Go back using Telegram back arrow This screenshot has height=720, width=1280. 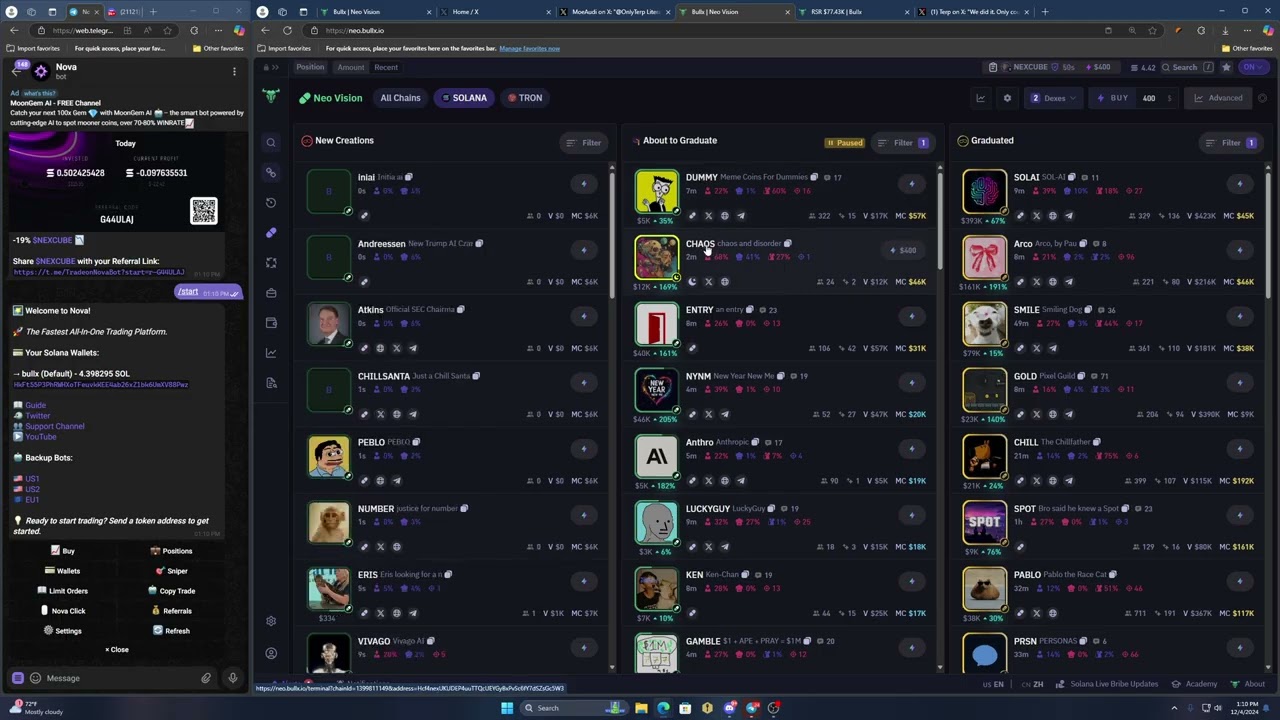[16, 71]
